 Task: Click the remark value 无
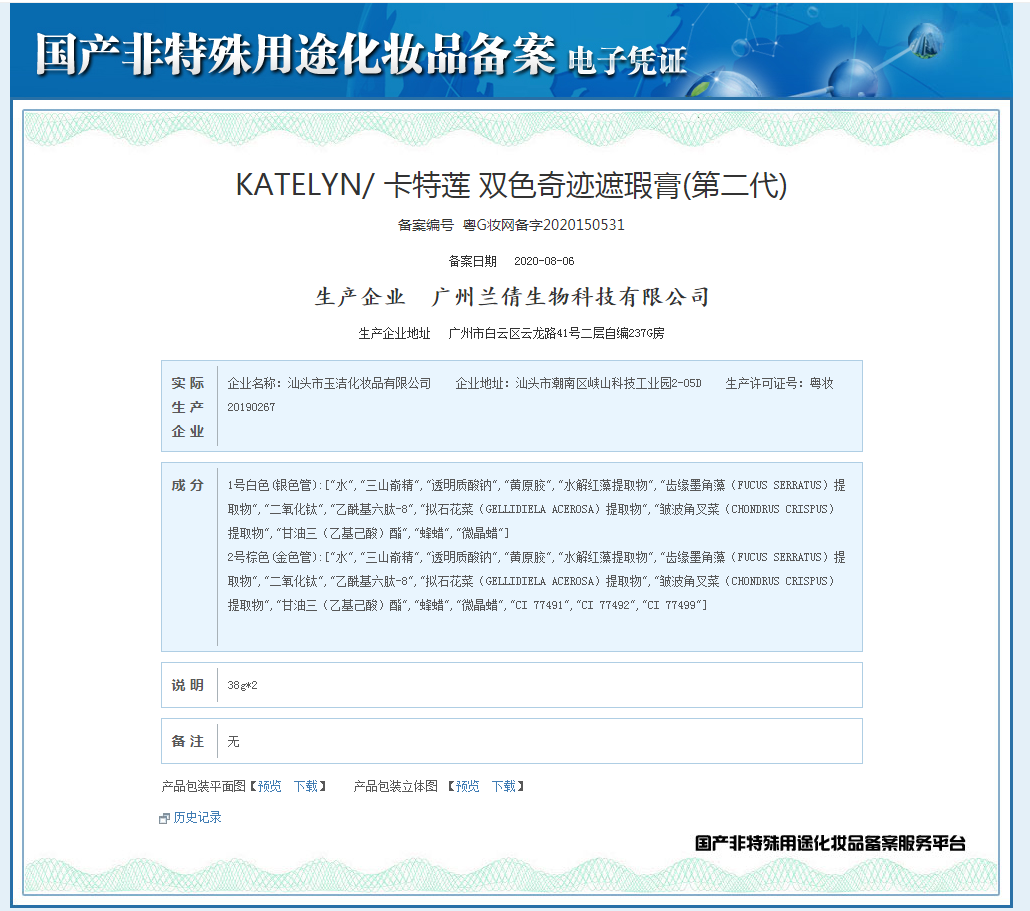pos(233,742)
